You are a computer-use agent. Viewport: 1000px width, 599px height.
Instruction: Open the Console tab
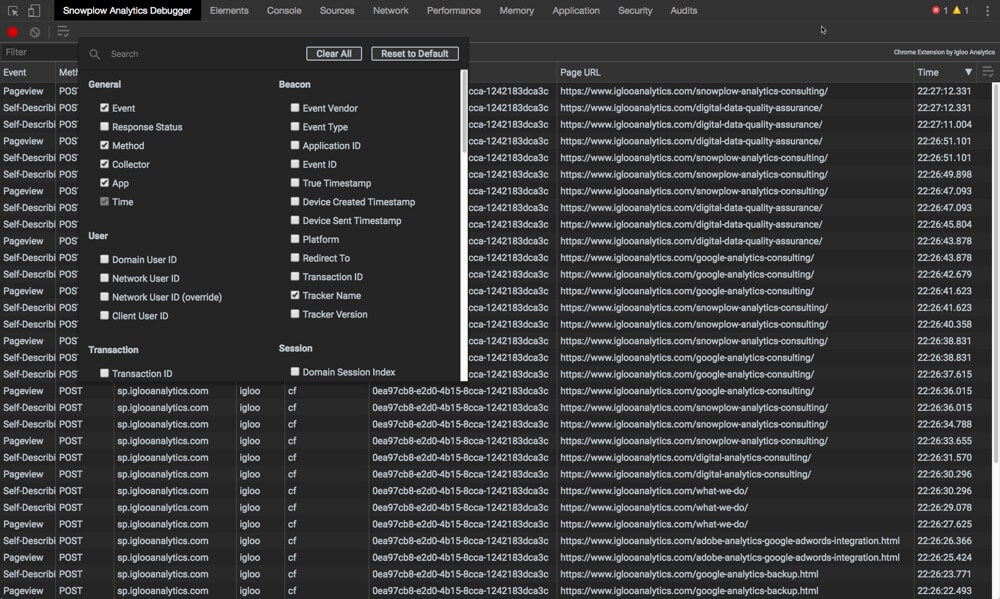284,10
